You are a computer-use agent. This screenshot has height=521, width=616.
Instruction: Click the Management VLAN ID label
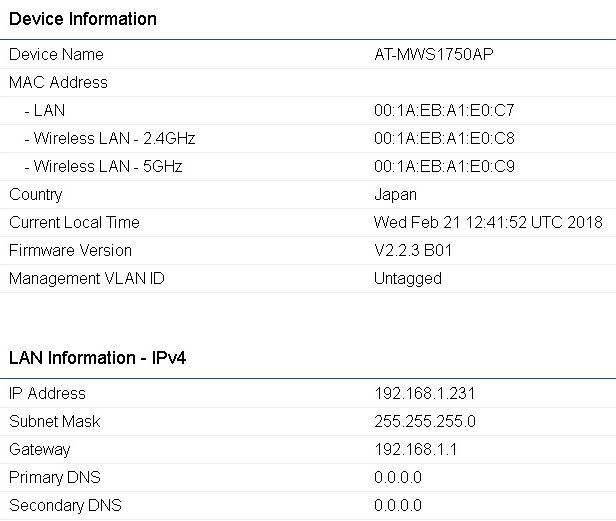87,278
